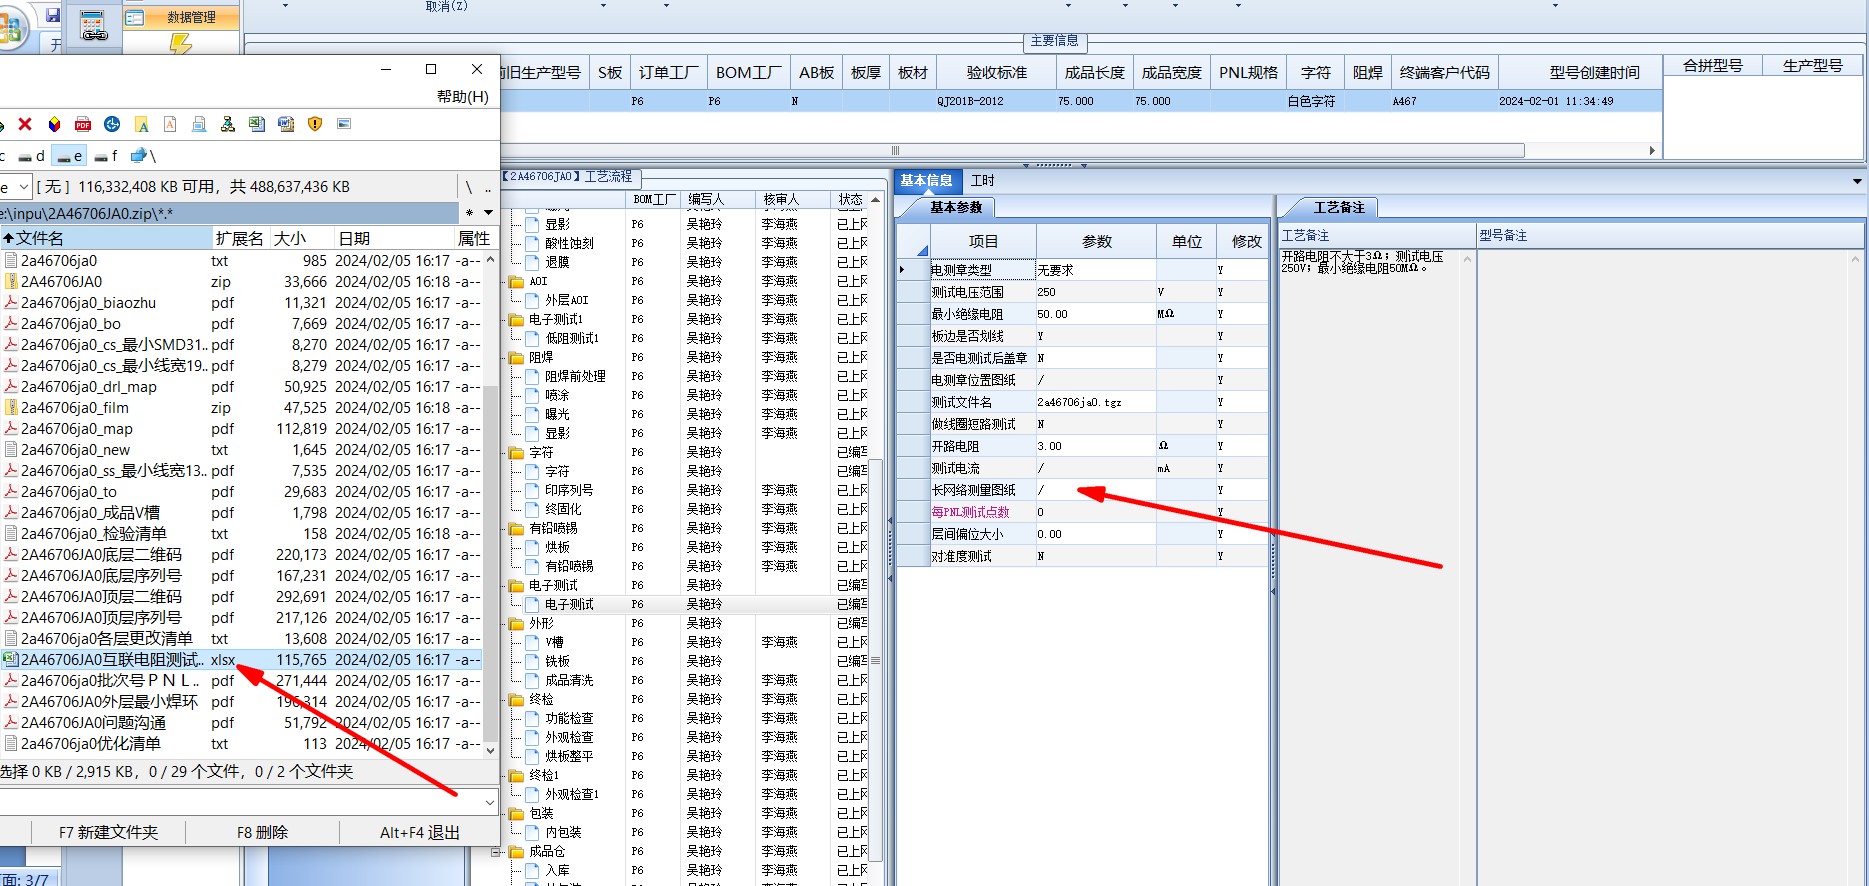The image size is (1869, 886).
Task: Go to parent directory two-dots button
Action: point(488,187)
